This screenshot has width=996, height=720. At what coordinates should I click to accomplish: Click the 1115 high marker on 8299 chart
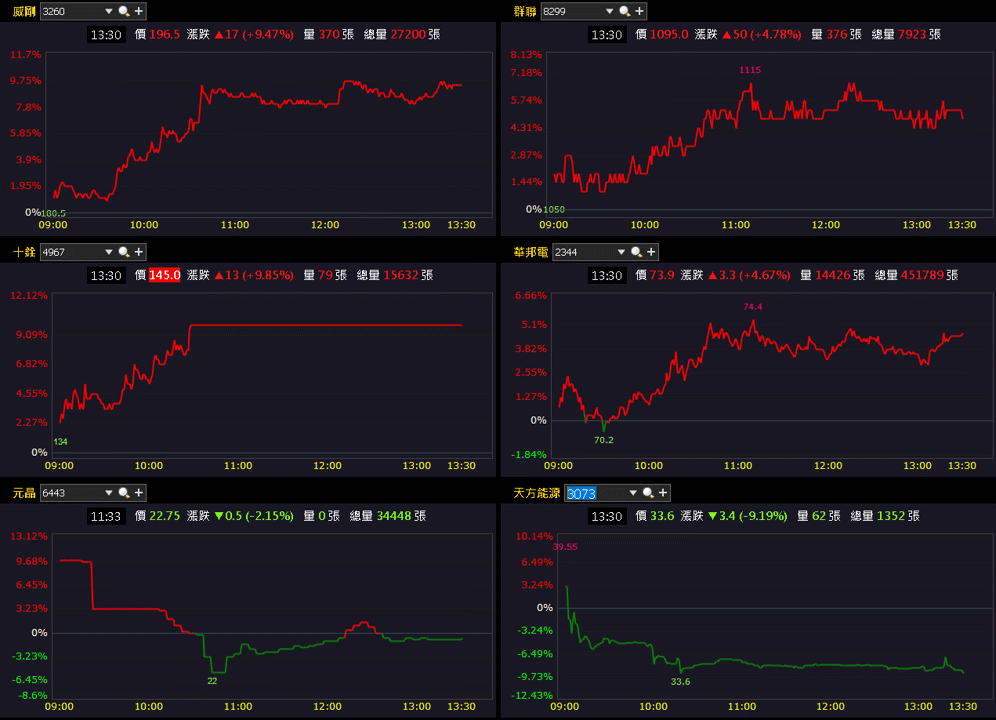click(750, 70)
